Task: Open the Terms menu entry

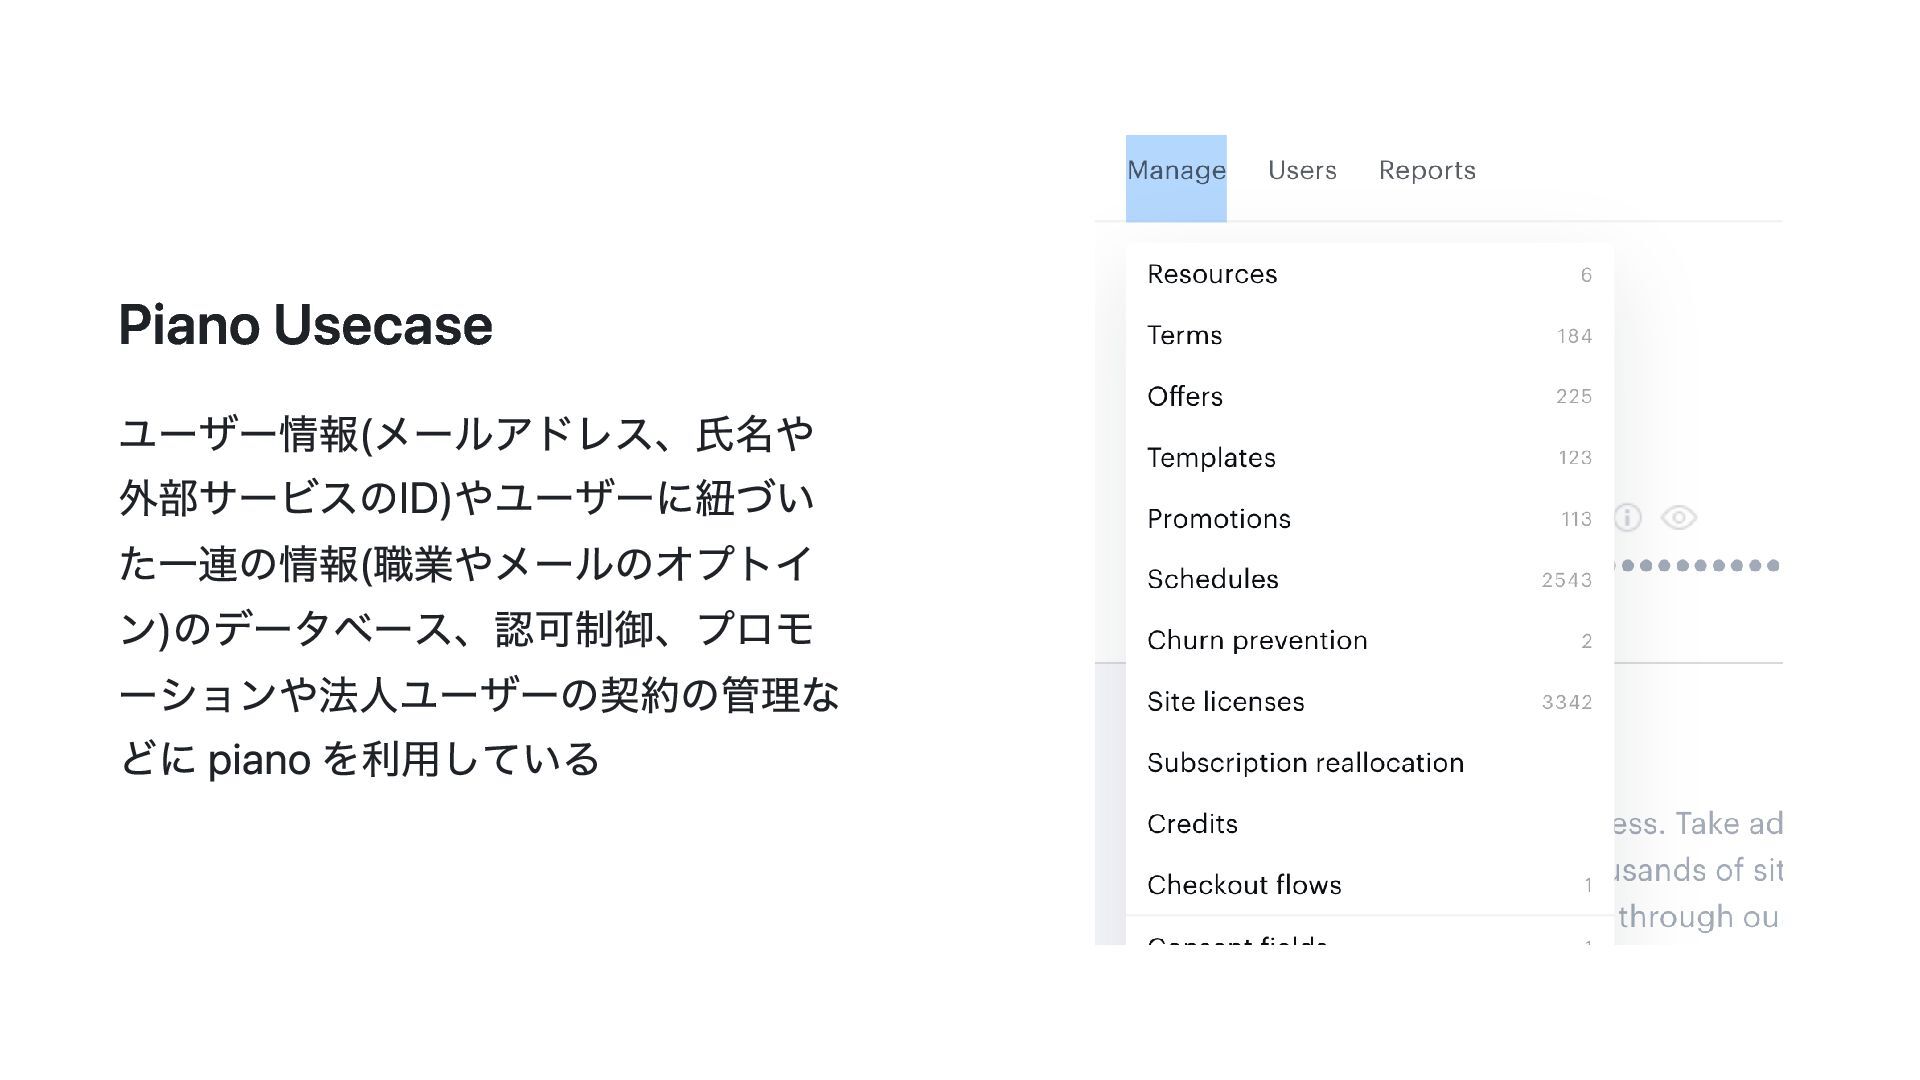Action: tap(1185, 335)
